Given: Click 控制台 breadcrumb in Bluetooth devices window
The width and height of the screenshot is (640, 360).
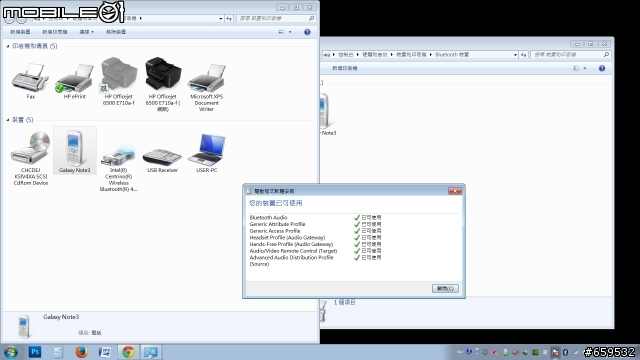Looking at the screenshot, I should click(x=346, y=55).
